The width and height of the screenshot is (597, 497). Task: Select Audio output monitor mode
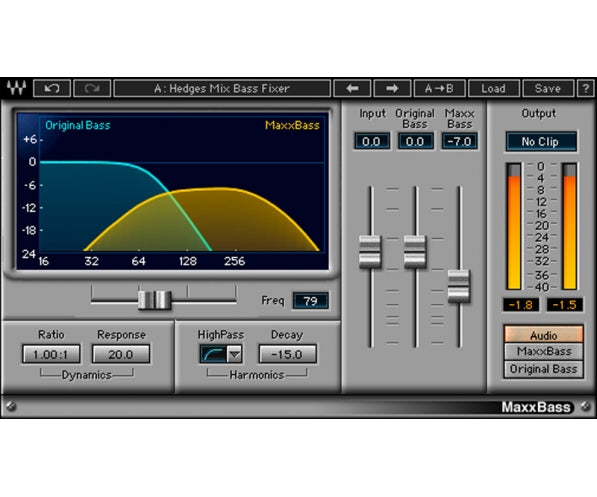tap(544, 335)
